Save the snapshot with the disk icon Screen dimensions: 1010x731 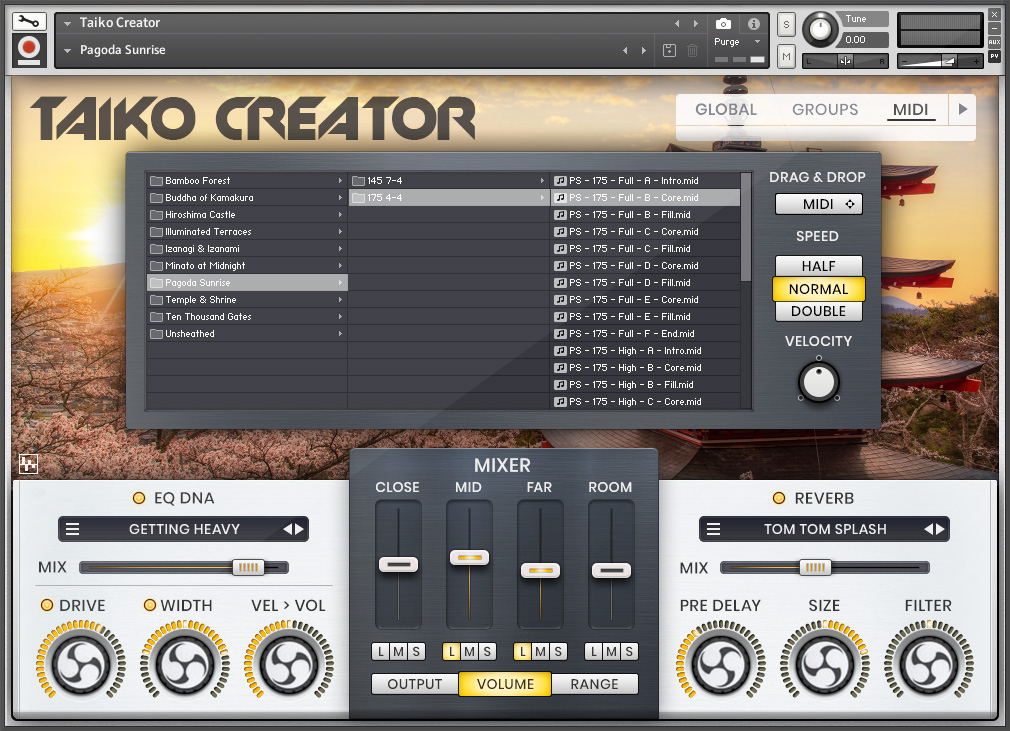669,50
